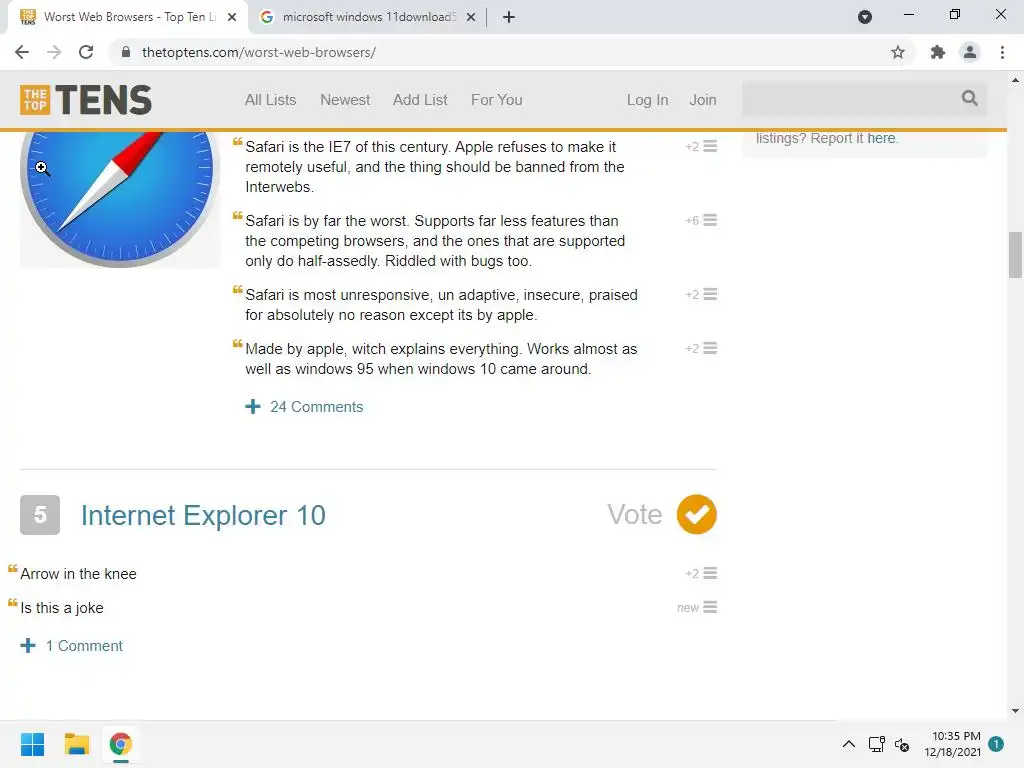Screen dimensions: 1024x768
Task: Click the address bar URL
Action: [259, 52]
